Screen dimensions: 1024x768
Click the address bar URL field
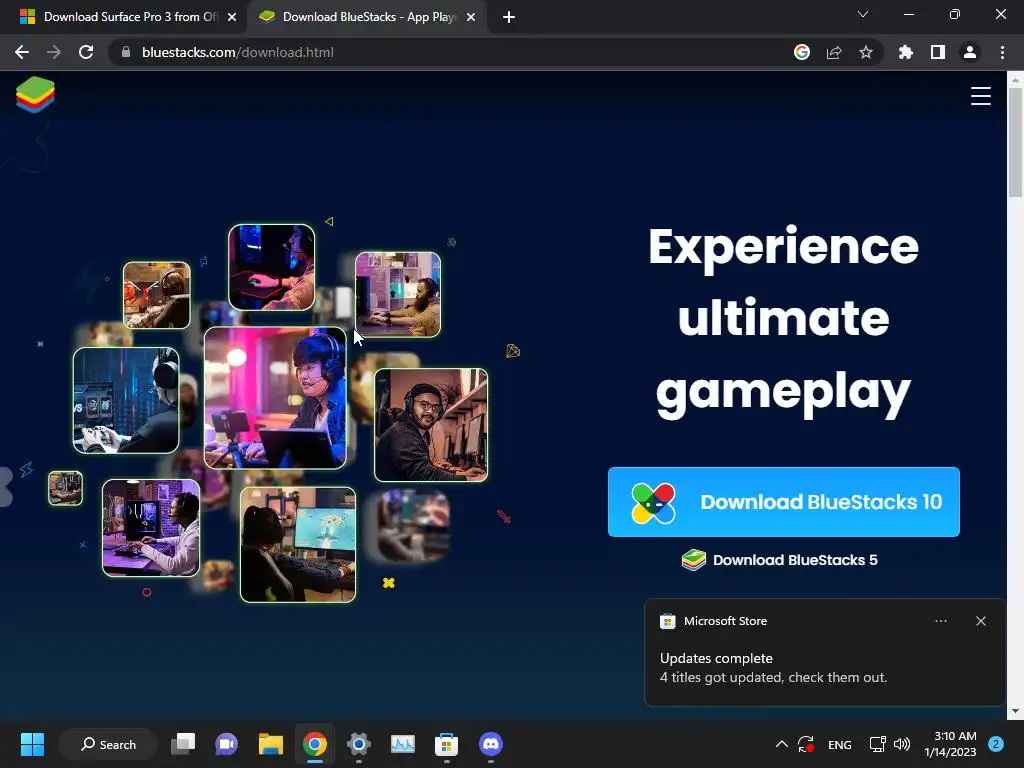tap(451, 52)
